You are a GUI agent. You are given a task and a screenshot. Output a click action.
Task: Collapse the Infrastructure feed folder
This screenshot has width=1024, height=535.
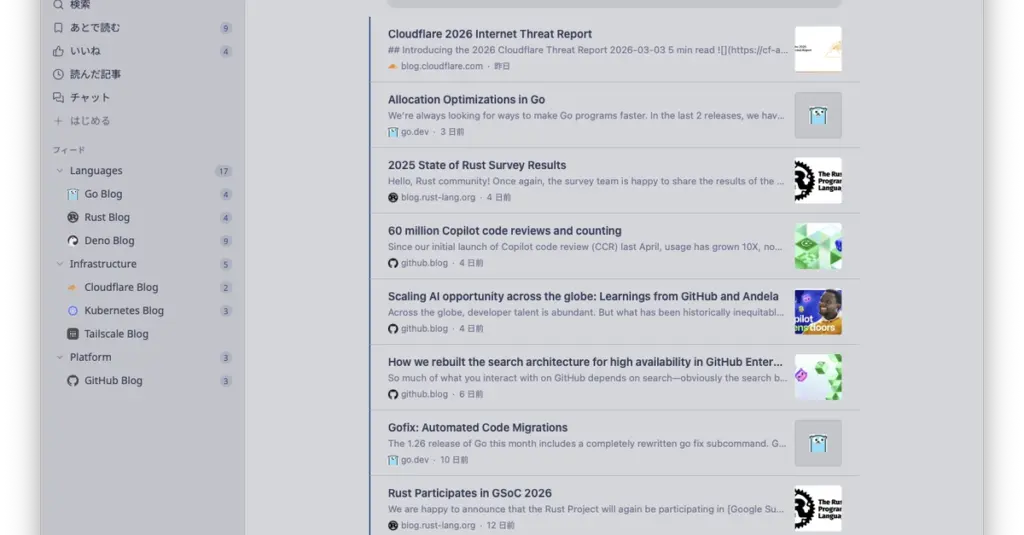click(59, 264)
